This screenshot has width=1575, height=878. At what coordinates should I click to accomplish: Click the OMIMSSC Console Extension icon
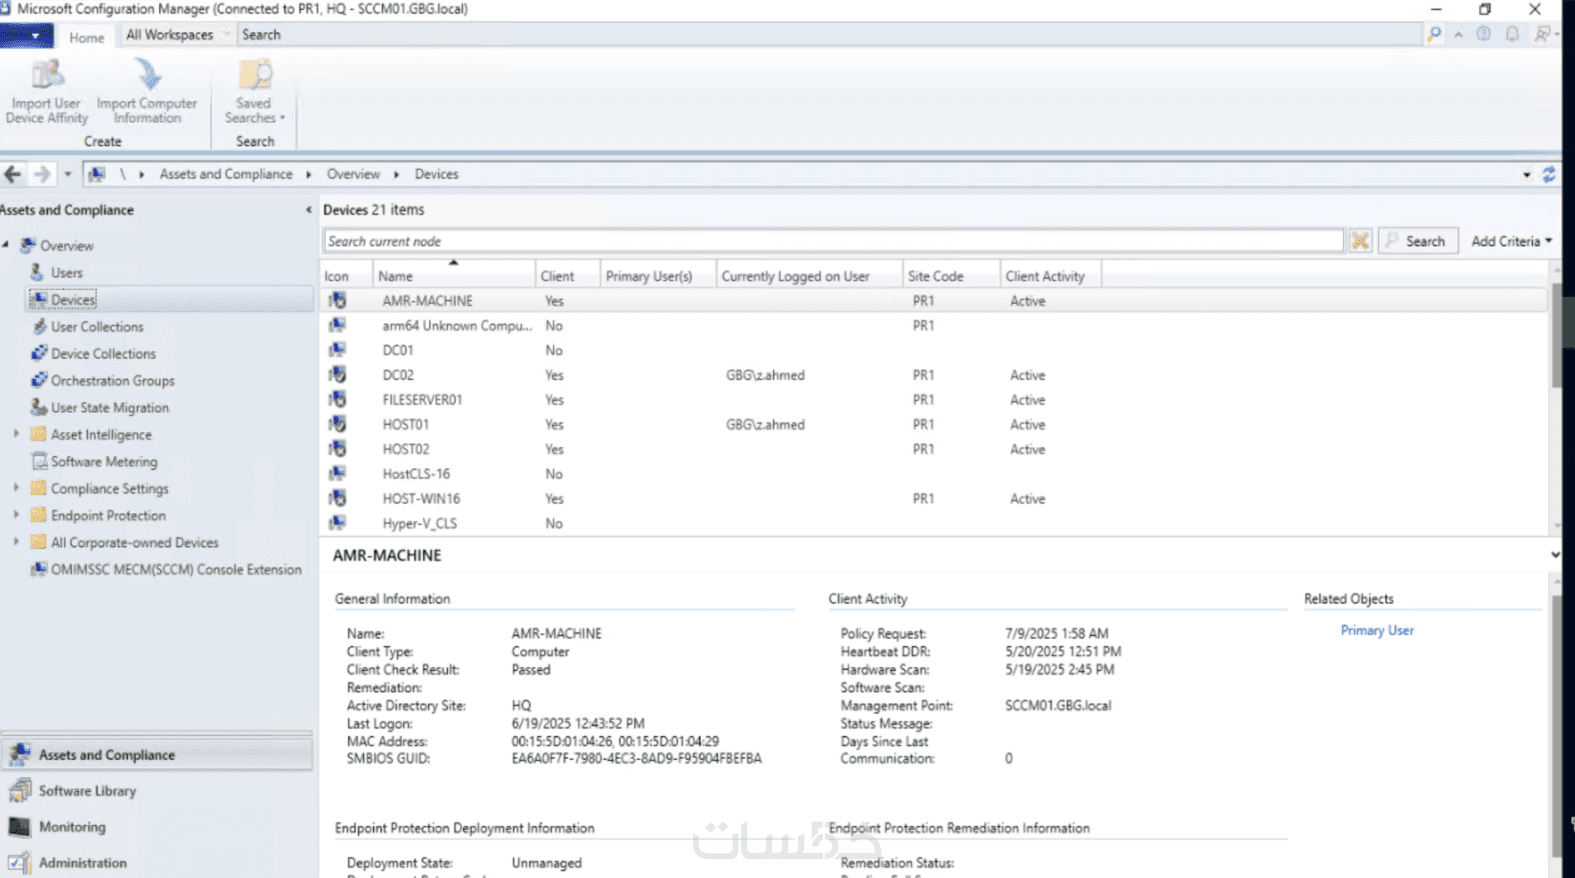pyautogui.click(x=39, y=569)
